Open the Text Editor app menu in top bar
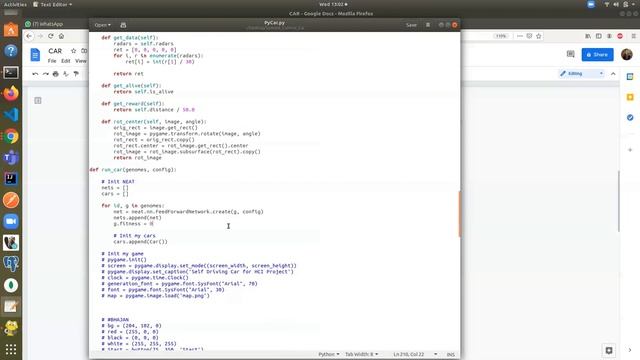The height and width of the screenshot is (360, 640). click(x=52, y=4)
